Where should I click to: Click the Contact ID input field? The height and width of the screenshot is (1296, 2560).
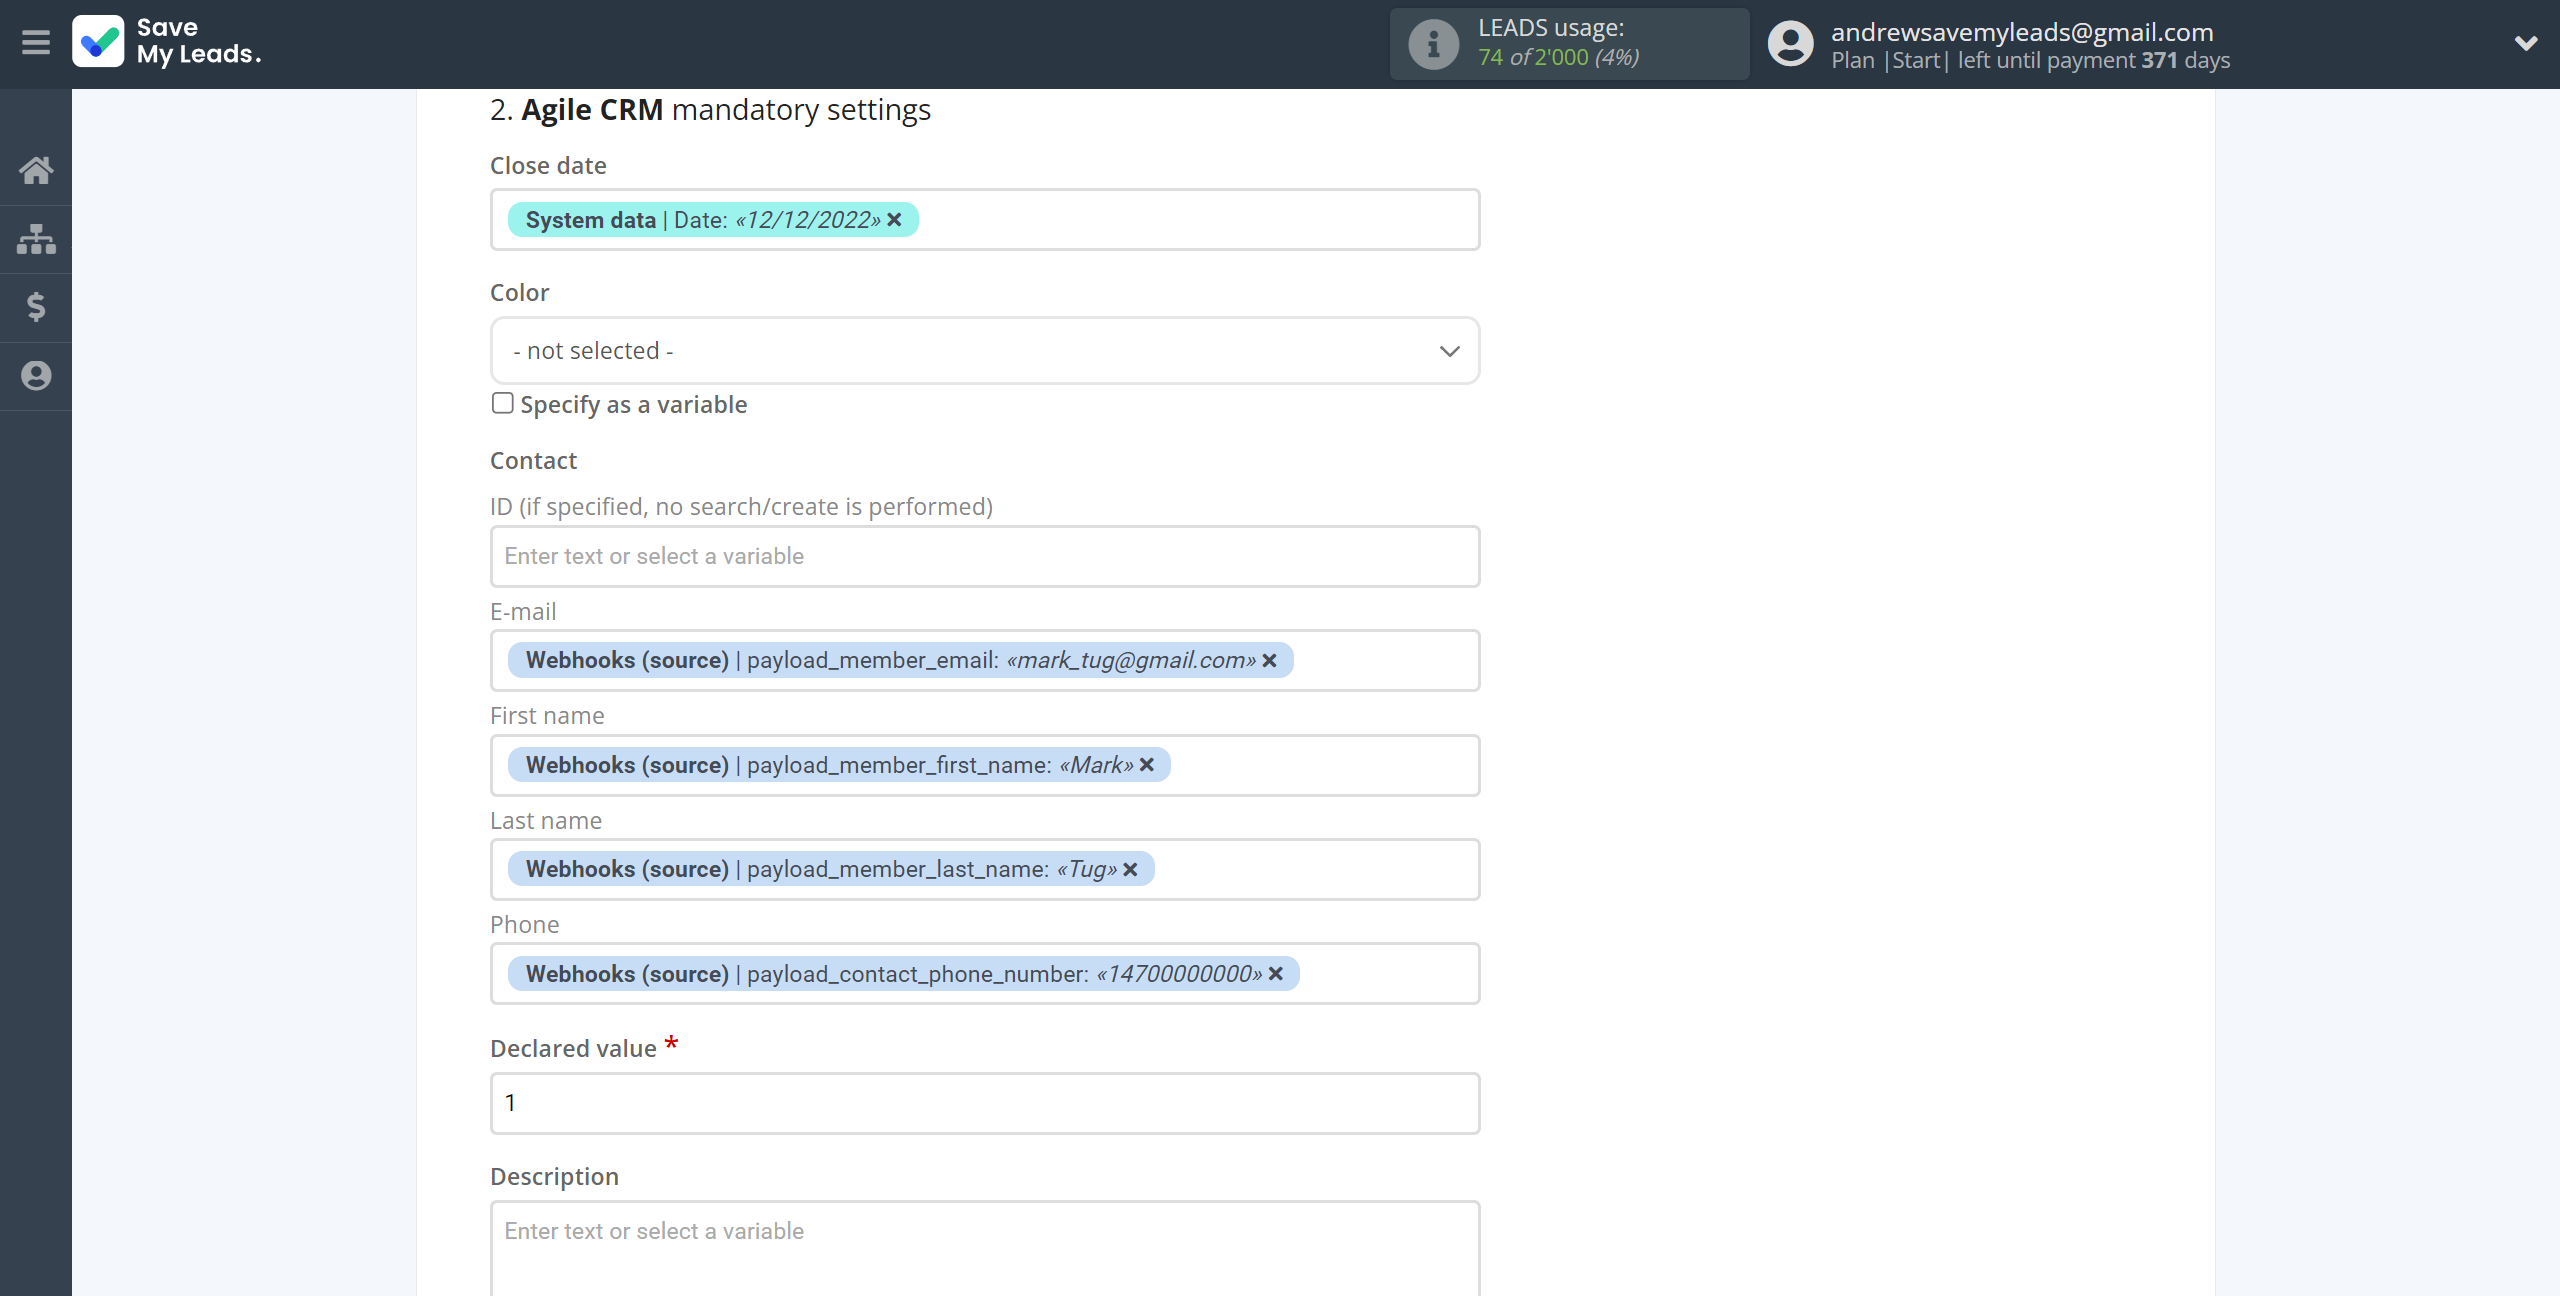click(x=985, y=556)
